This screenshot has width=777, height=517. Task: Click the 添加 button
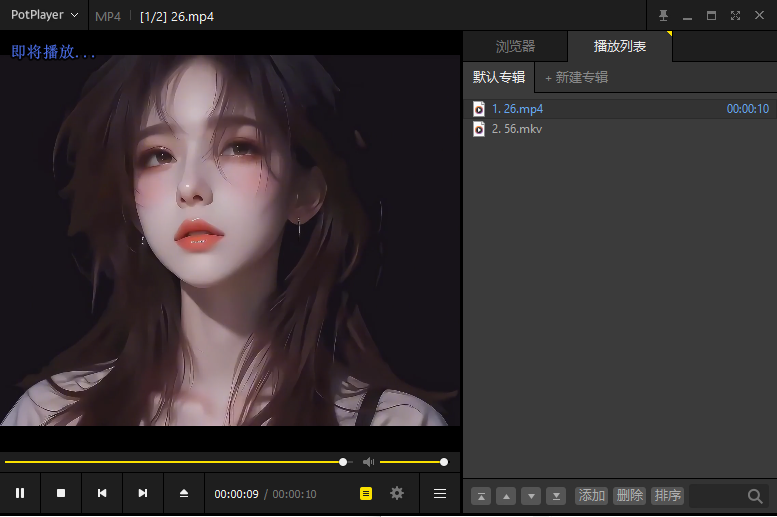tap(592, 496)
